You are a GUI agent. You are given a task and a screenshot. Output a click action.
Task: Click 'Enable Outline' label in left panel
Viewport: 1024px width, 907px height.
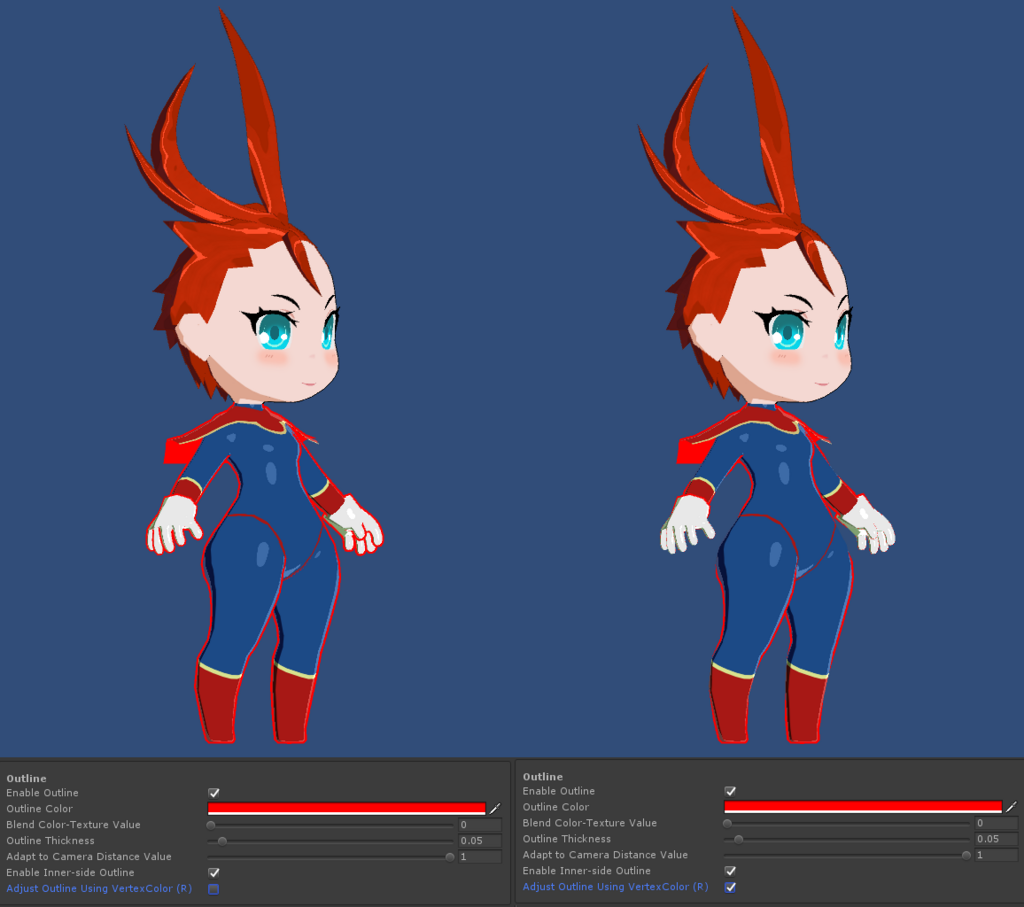tap(42, 793)
